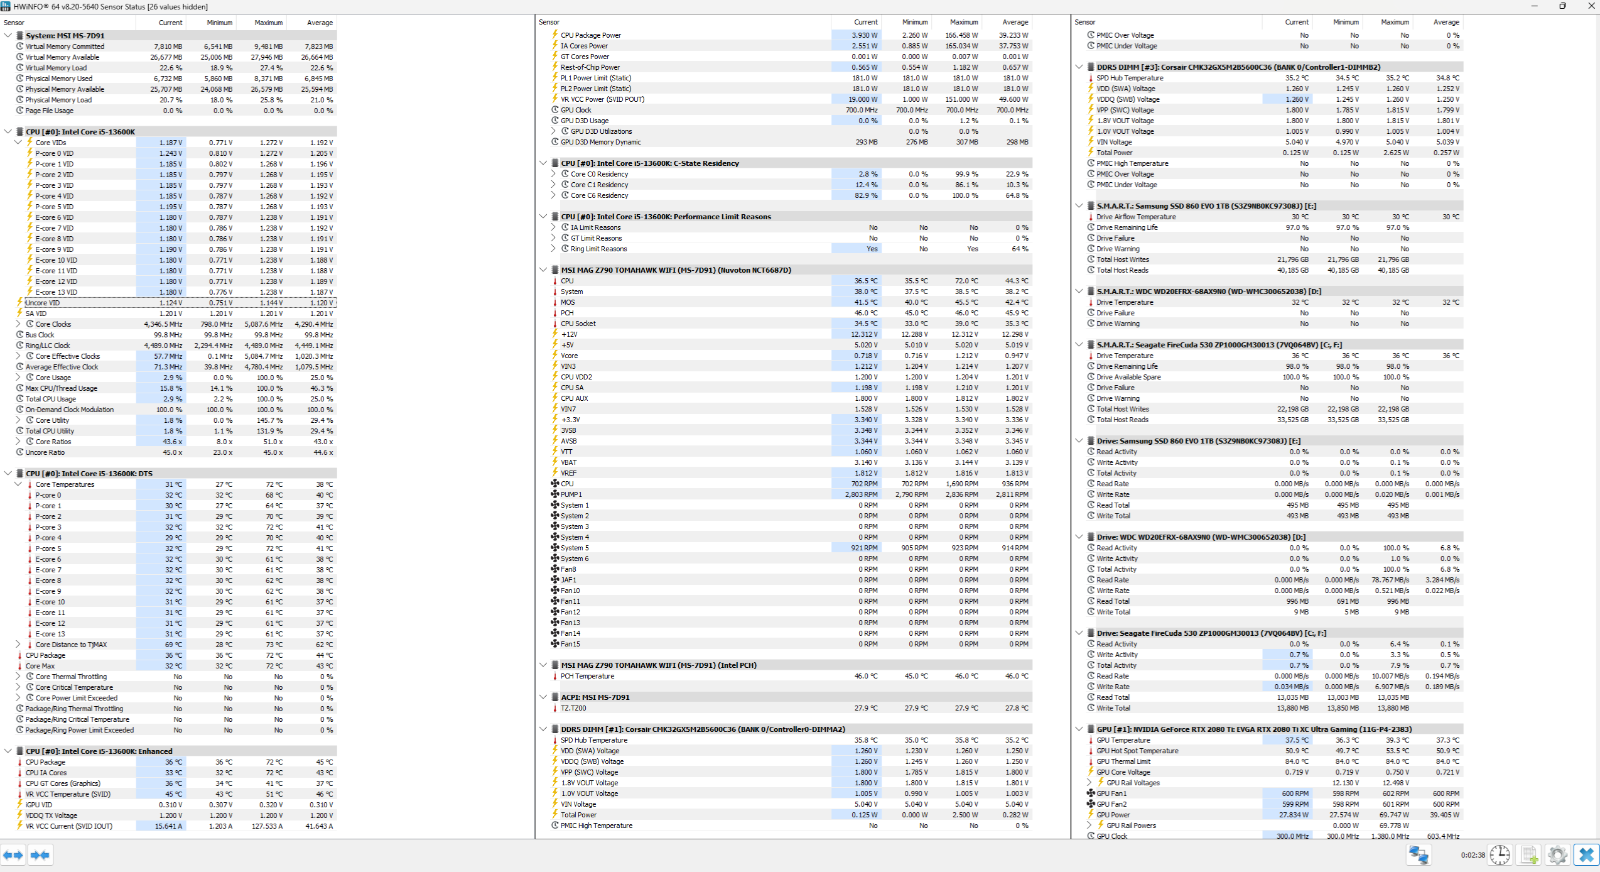
Task: Click Sensor column header in left pane
Action: 15,22
